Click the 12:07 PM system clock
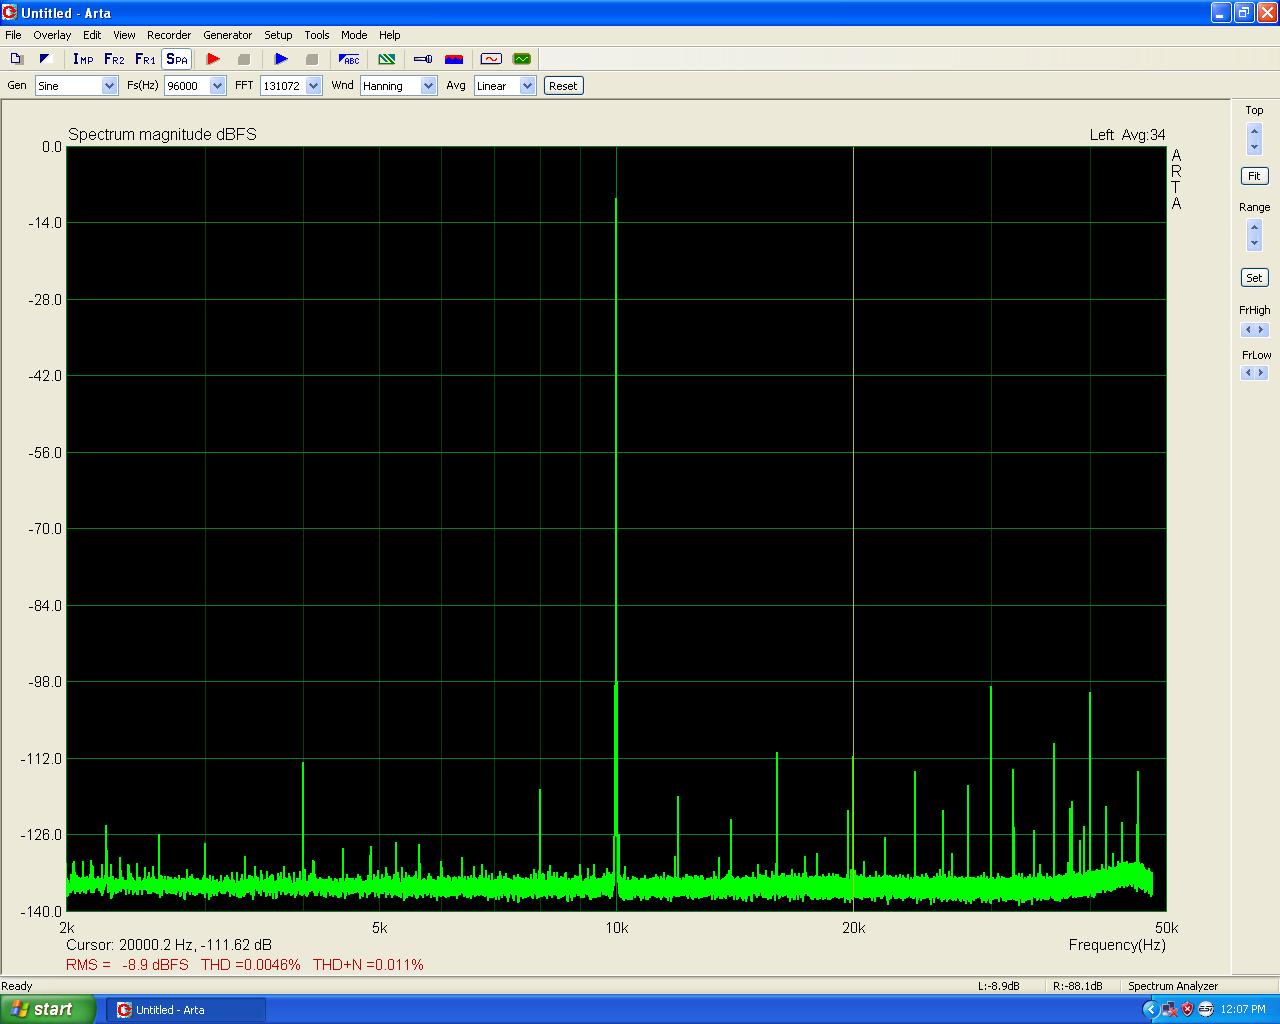This screenshot has width=1280, height=1024. [1243, 1010]
